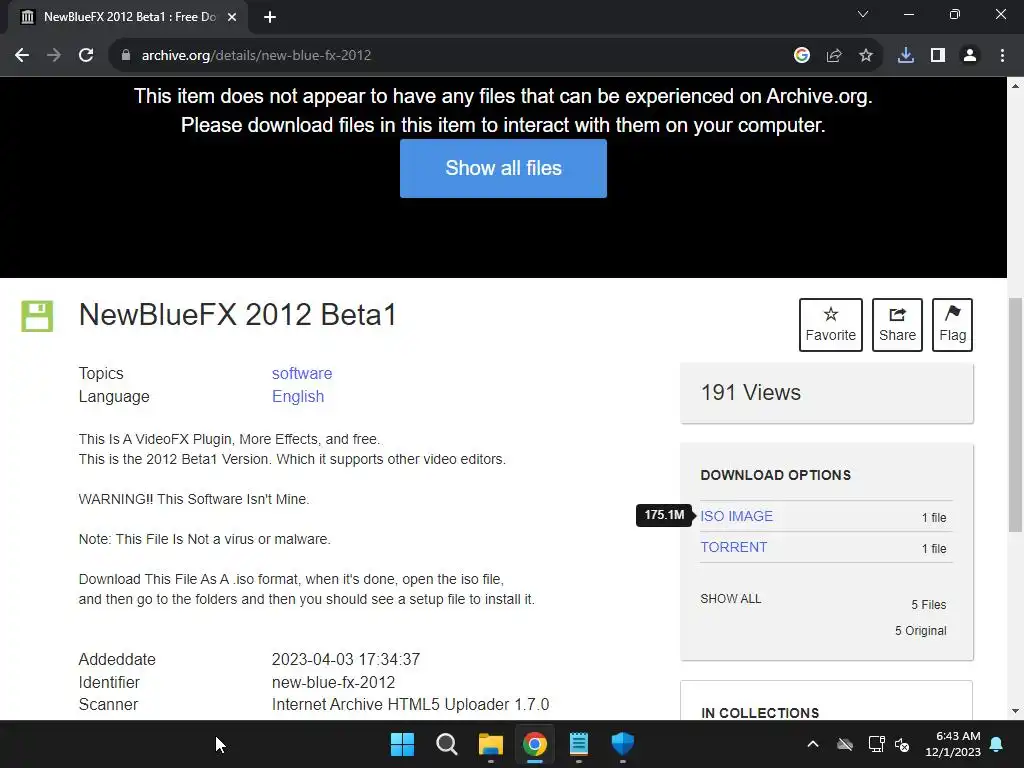
Task: Click Chrome icon in taskbar
Action: tap(534, 744)
